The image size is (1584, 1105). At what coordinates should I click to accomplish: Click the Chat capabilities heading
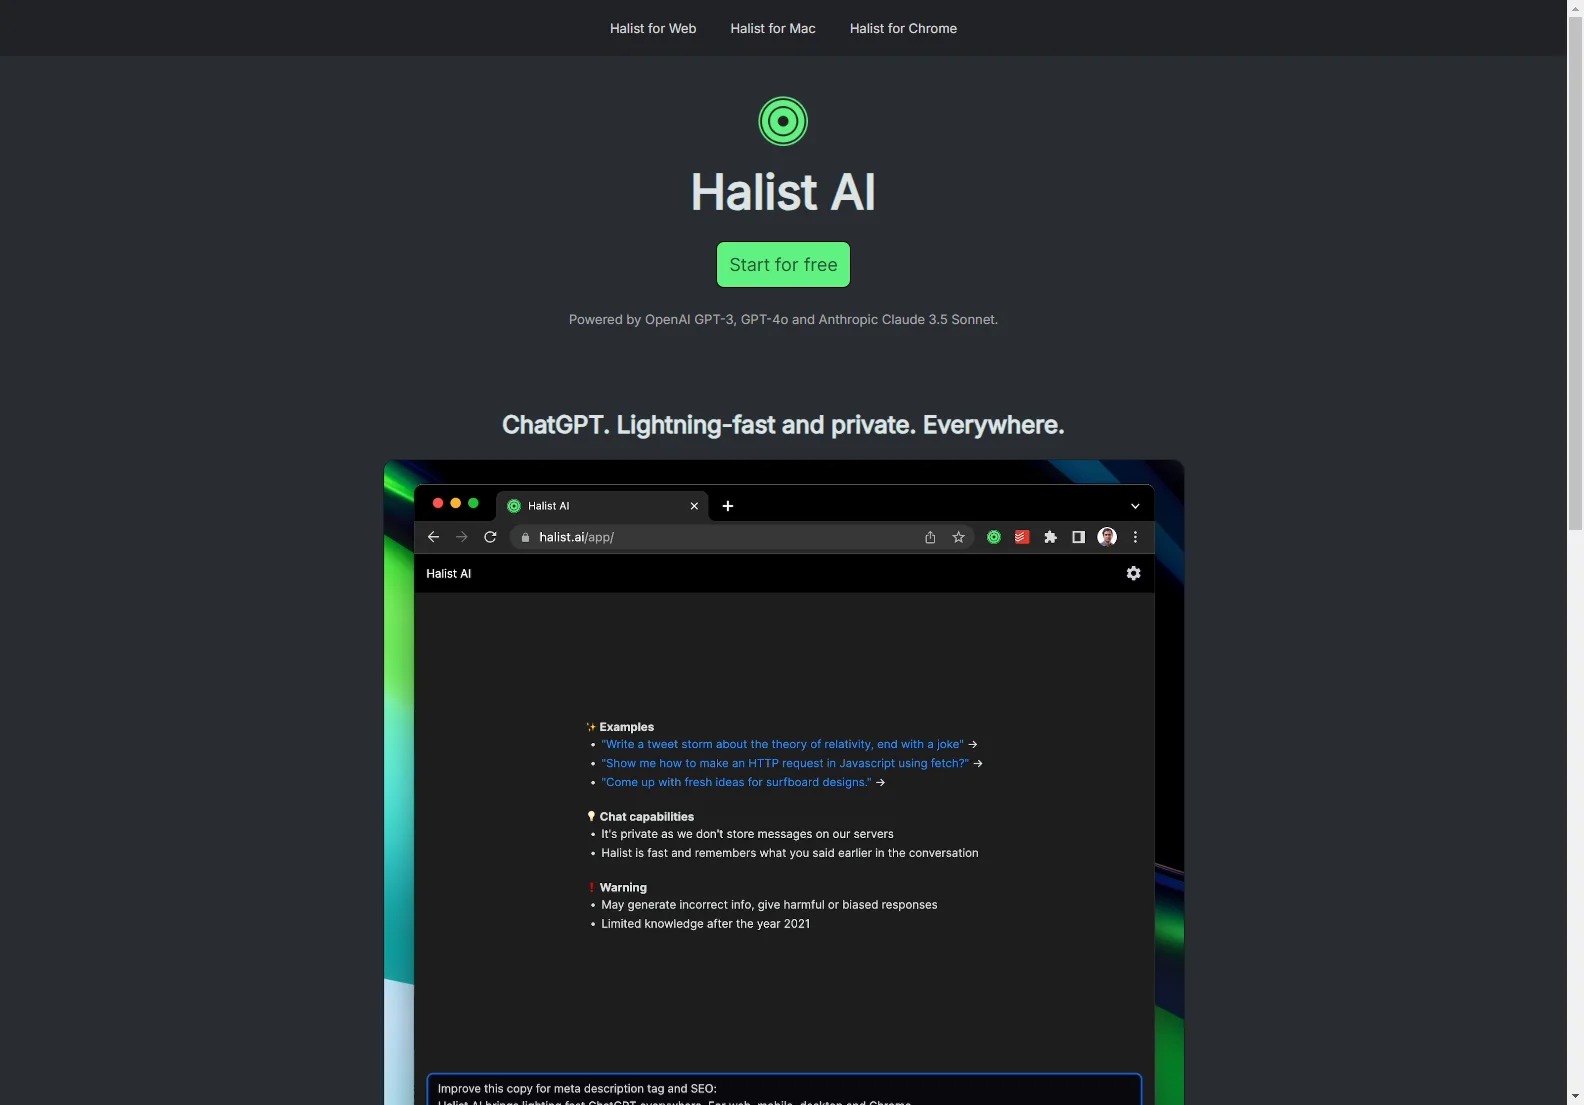tap(647, 817)
